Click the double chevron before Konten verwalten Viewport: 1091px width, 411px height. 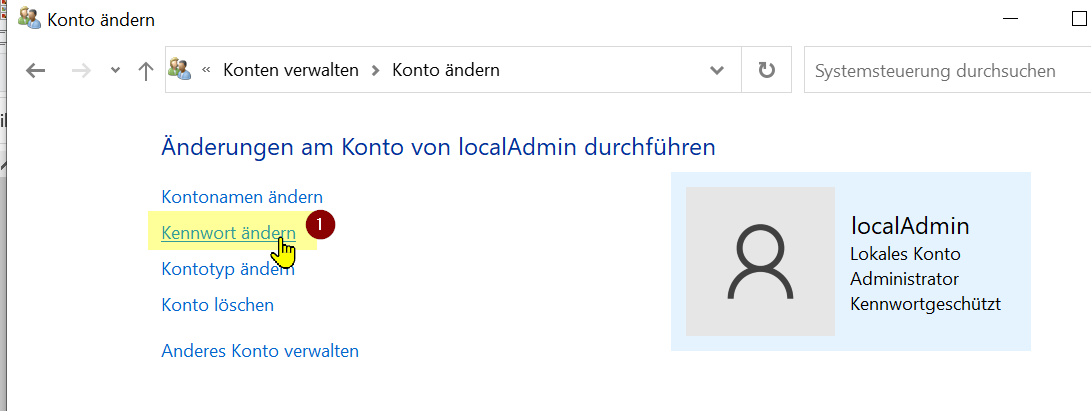tap(206, 71)
